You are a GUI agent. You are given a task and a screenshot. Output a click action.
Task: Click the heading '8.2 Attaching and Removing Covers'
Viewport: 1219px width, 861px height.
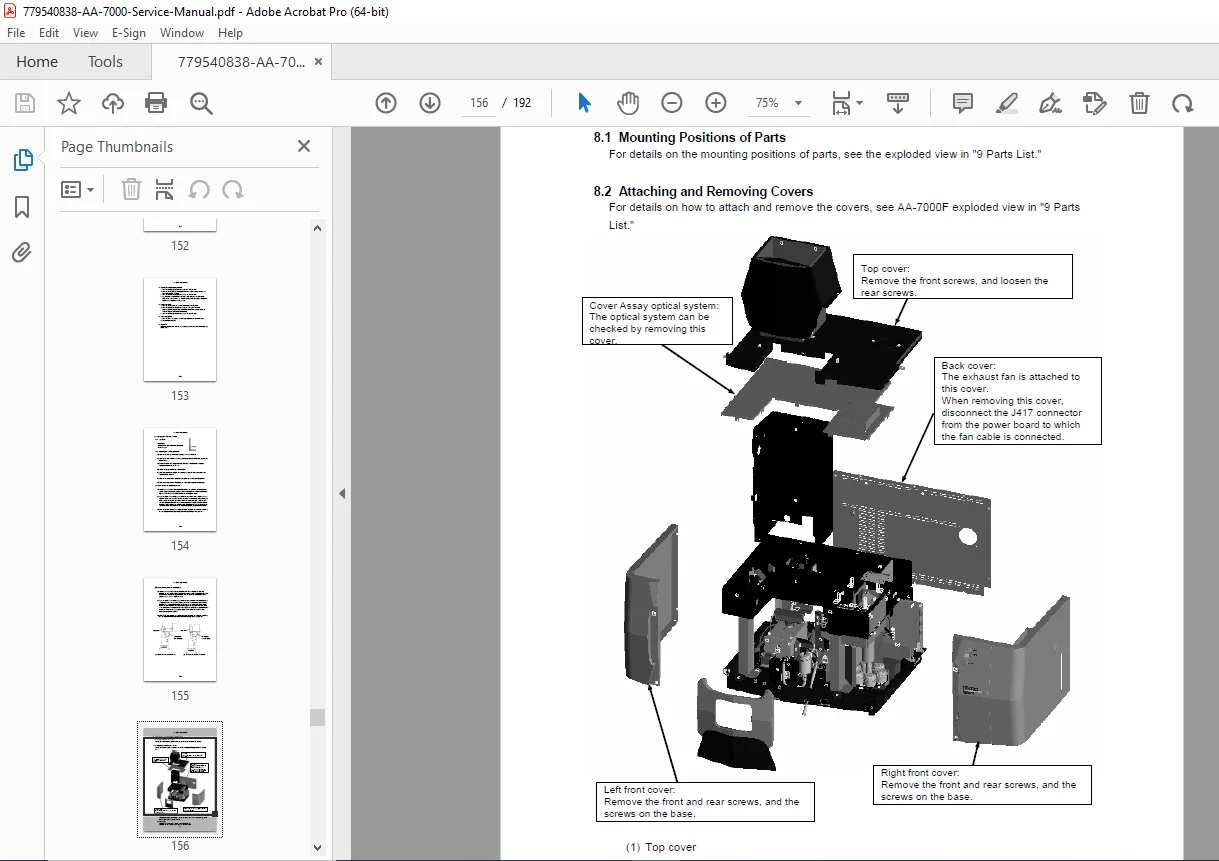click(703, 191)
